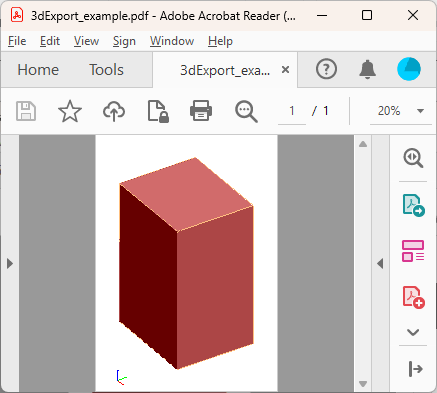Expand more tools with the down chevron

click(413, 332)
